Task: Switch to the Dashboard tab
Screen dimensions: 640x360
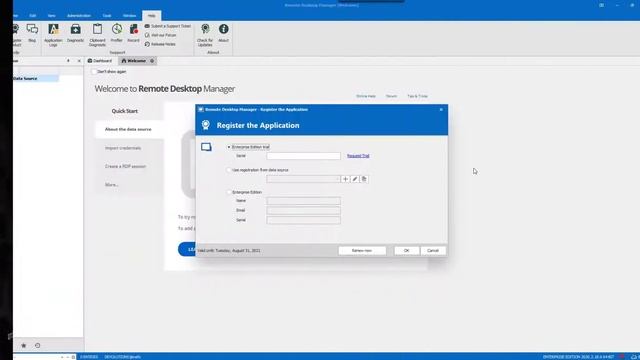Action: point(100,61)
